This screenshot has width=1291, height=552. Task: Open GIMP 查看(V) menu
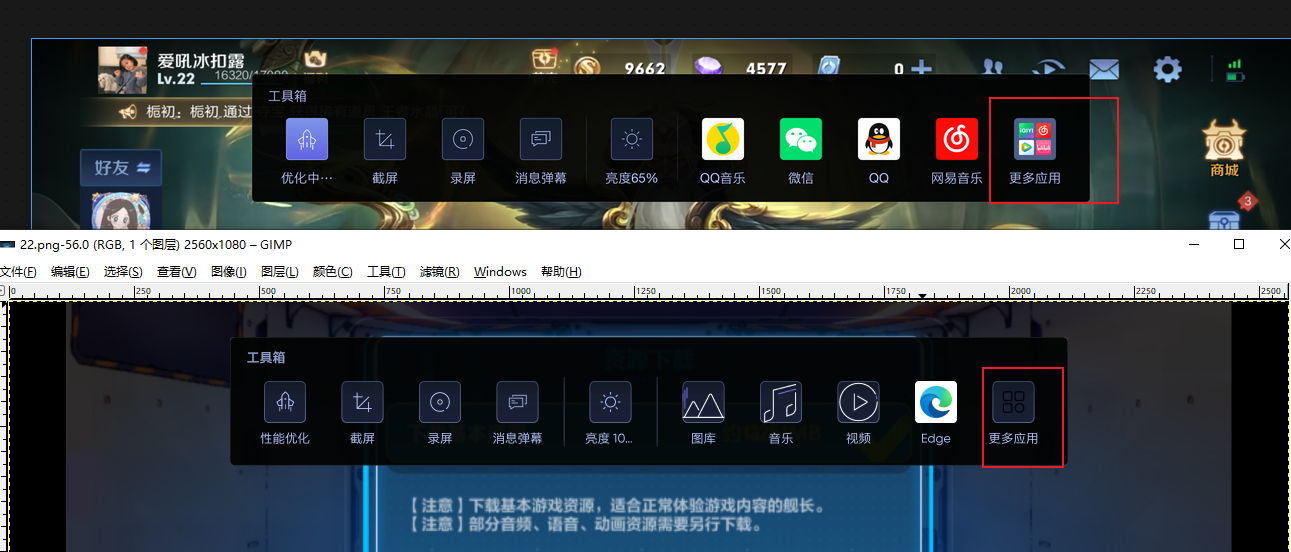[176, 272]
